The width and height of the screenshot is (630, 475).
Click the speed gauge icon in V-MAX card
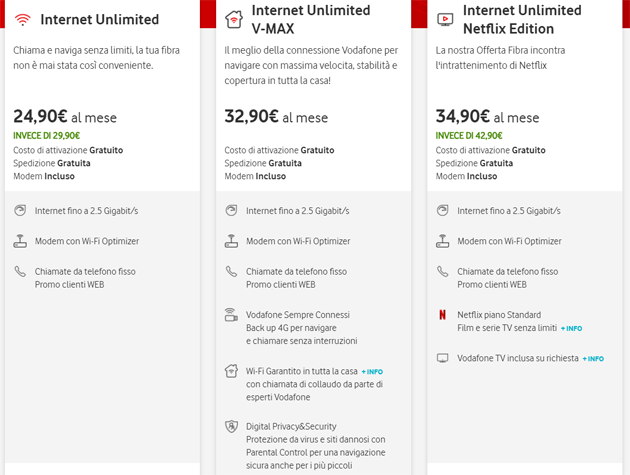pyautogui.click(x=231, y=210)
